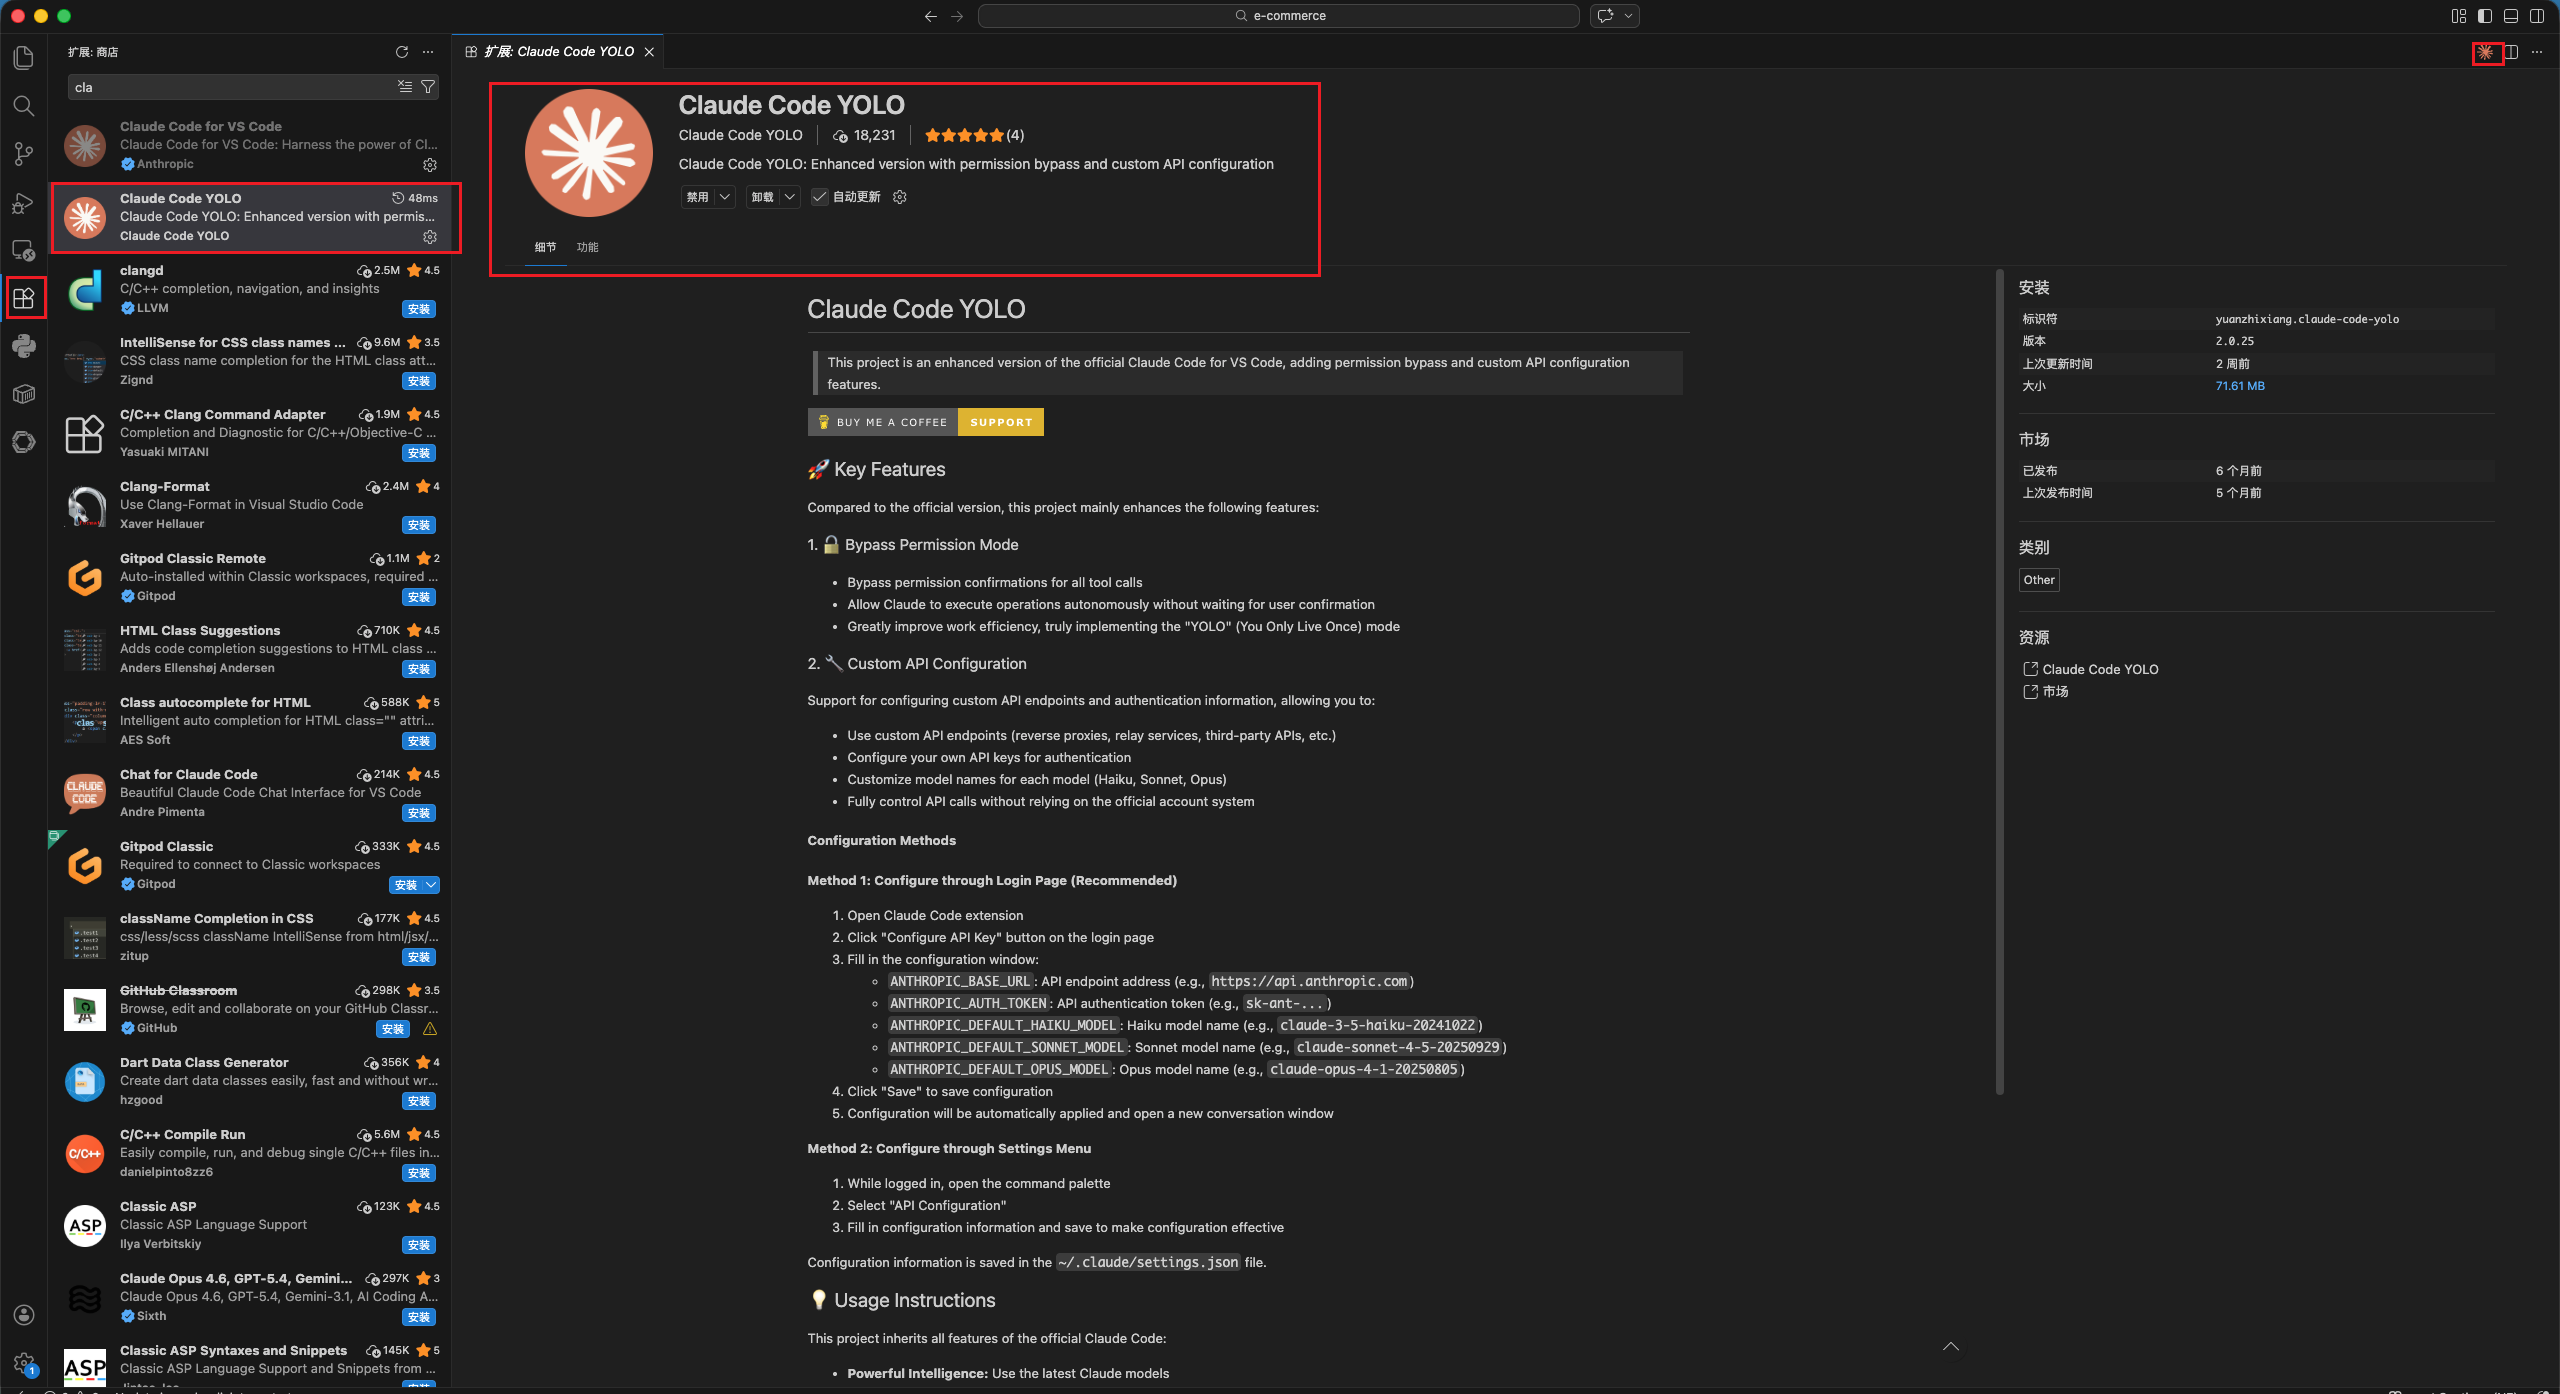Toggle the secondary side bar layout button

pyautogui.click(x=2537, y=16)
